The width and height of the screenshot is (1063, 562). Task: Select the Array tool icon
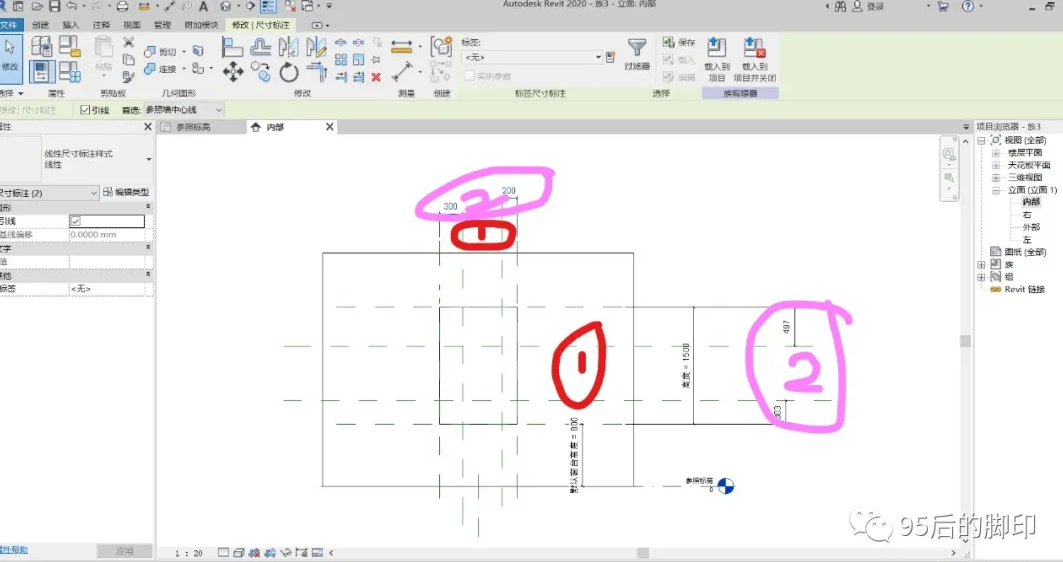pyautogui.click(x=341, y=60)
